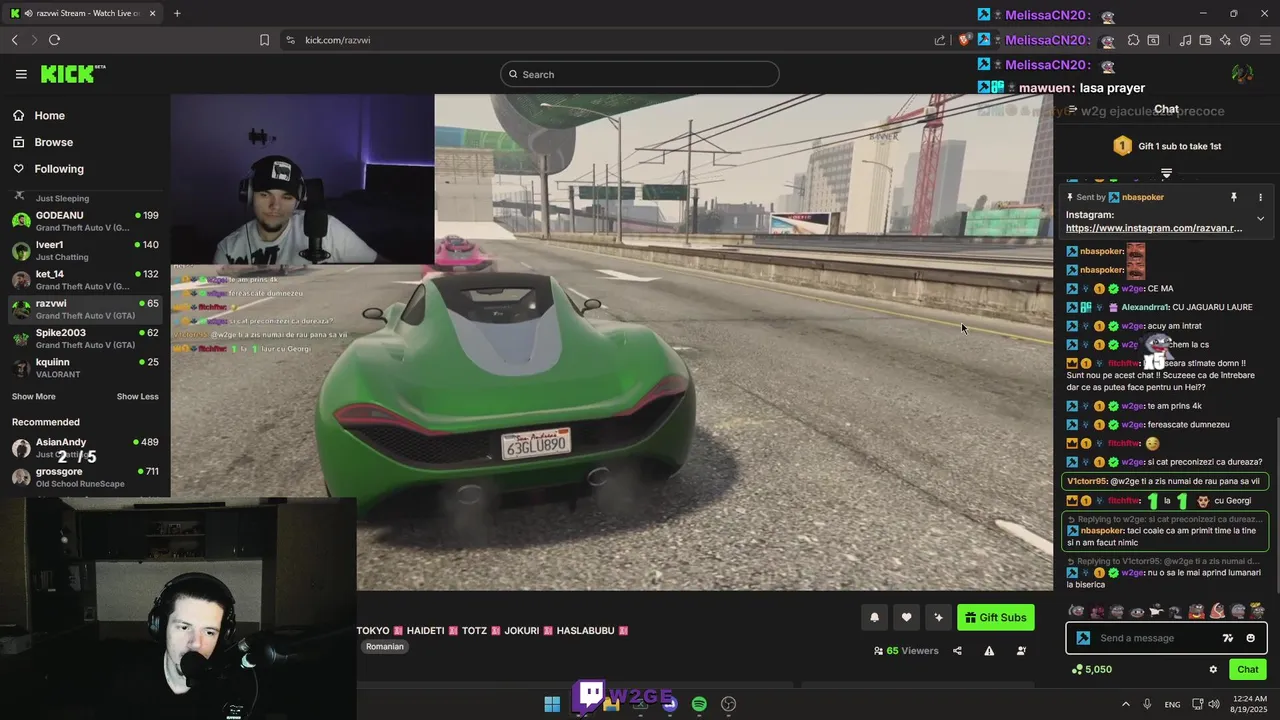Click the sparkle button beside Gift Subs
Screen dimensions: 1280x720
point(938,617)
